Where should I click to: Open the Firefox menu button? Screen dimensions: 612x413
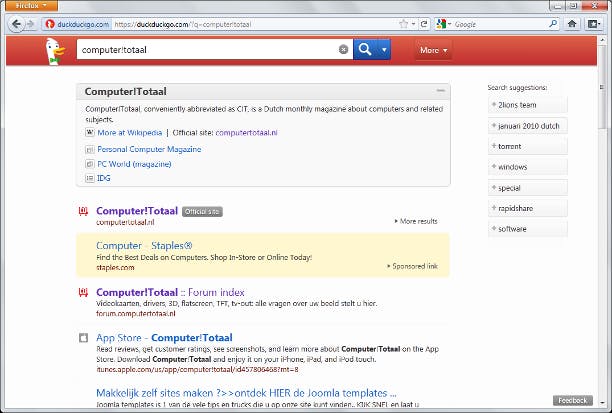pyautogui.click(x=32, y=5)
